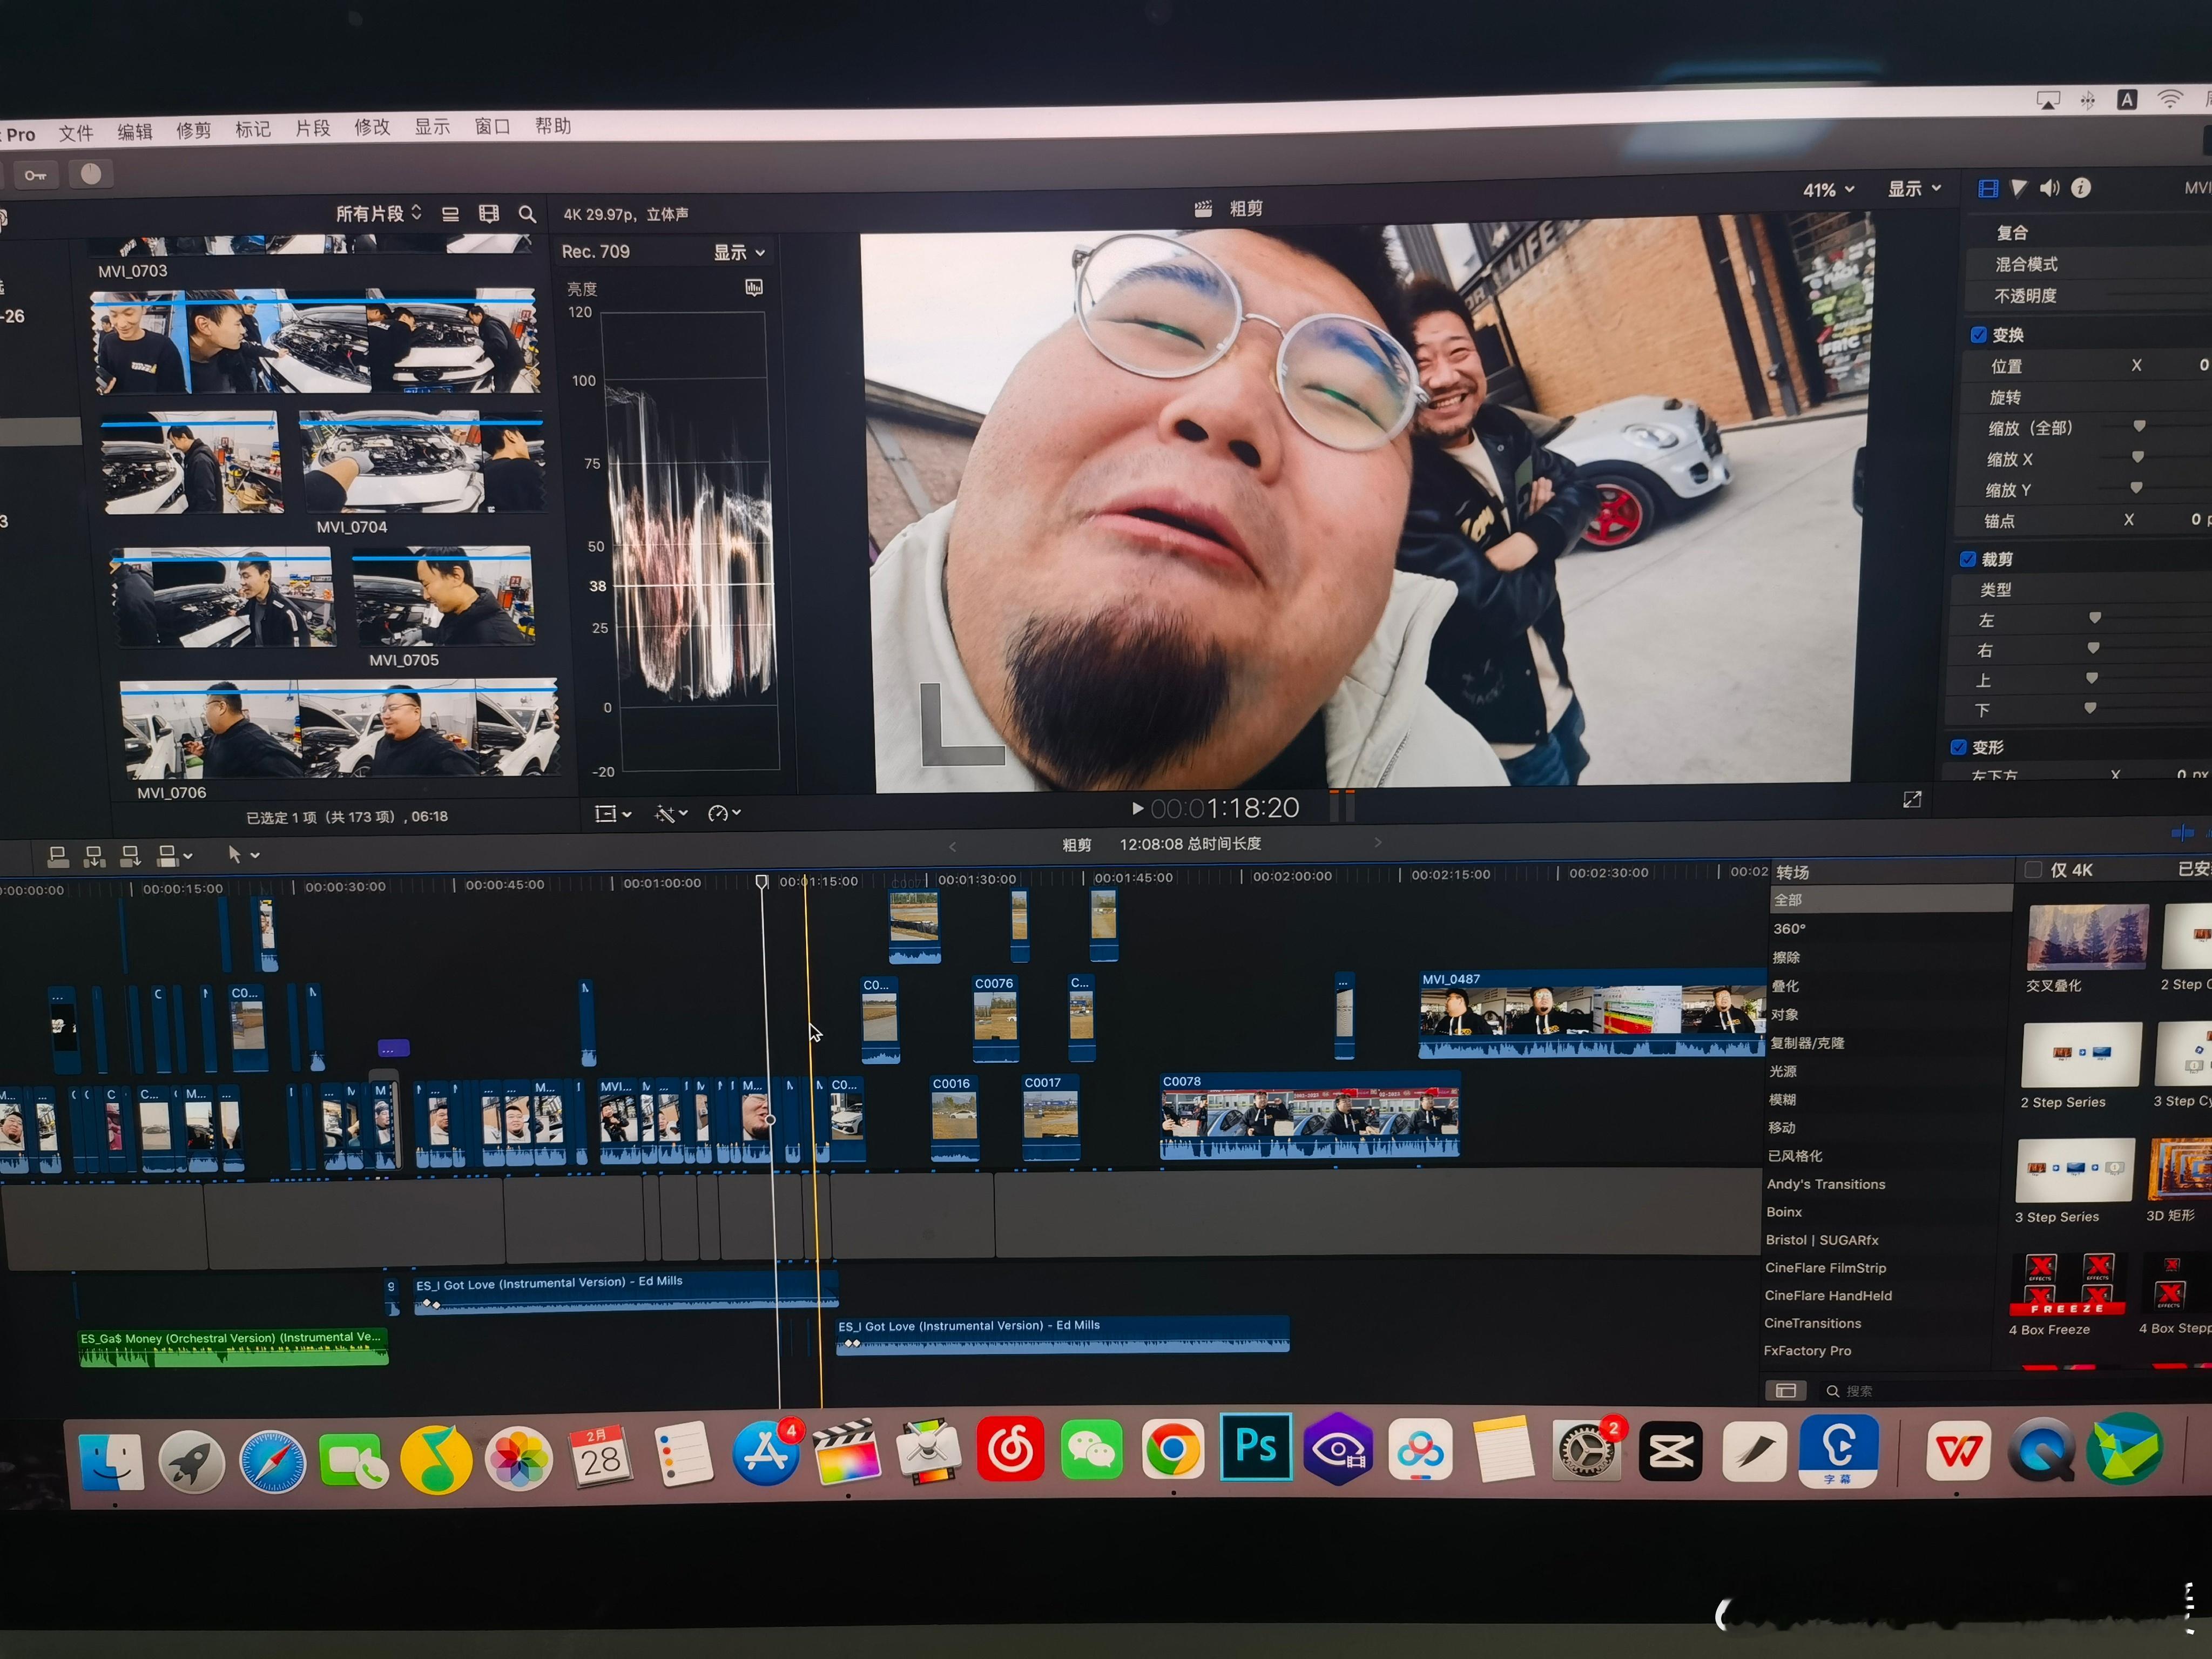Adjust the 缩放 X slider

[2137, 457]
